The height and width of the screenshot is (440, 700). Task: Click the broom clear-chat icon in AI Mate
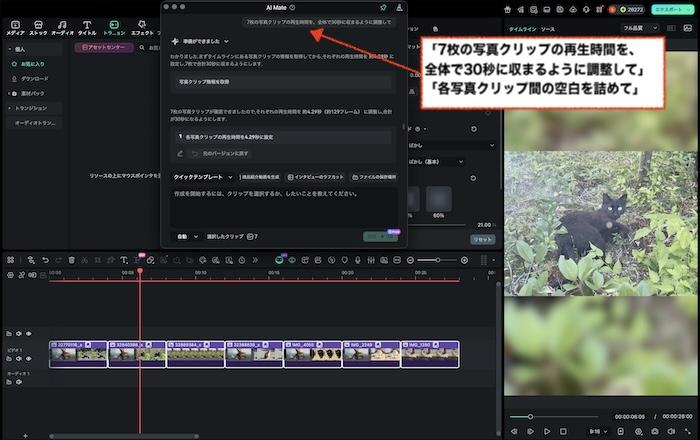pyautogui.click(x=399, y=8)
